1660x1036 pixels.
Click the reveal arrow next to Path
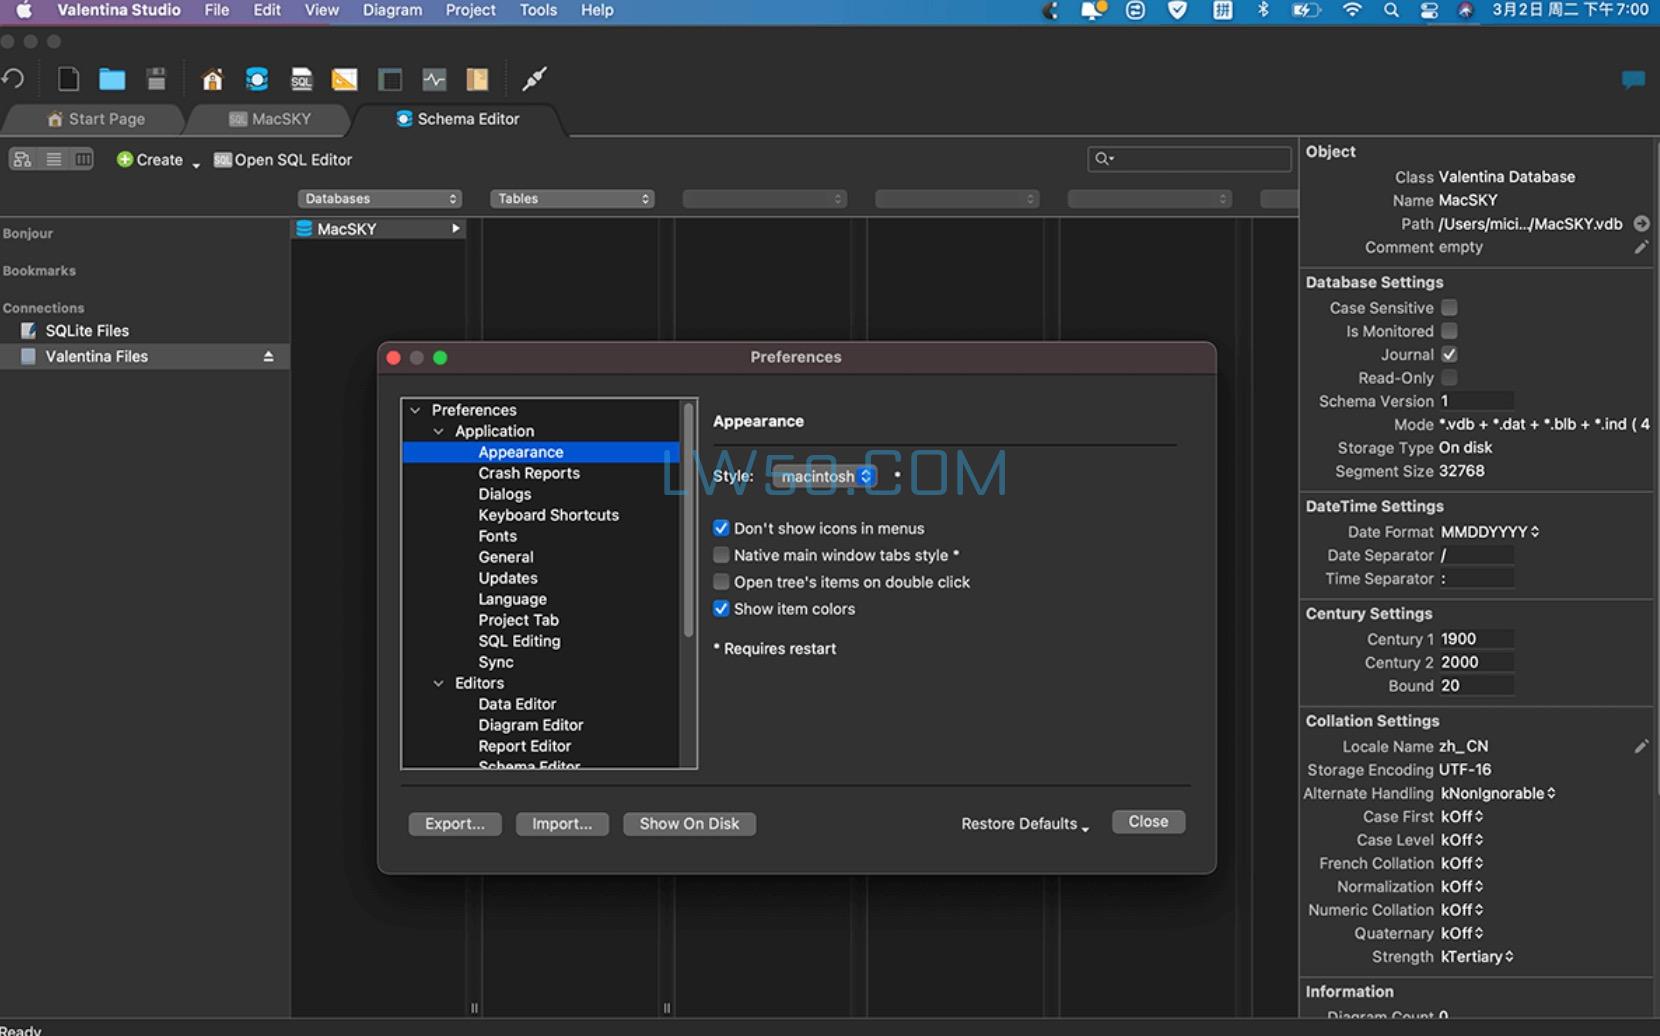click(1641, 223)
